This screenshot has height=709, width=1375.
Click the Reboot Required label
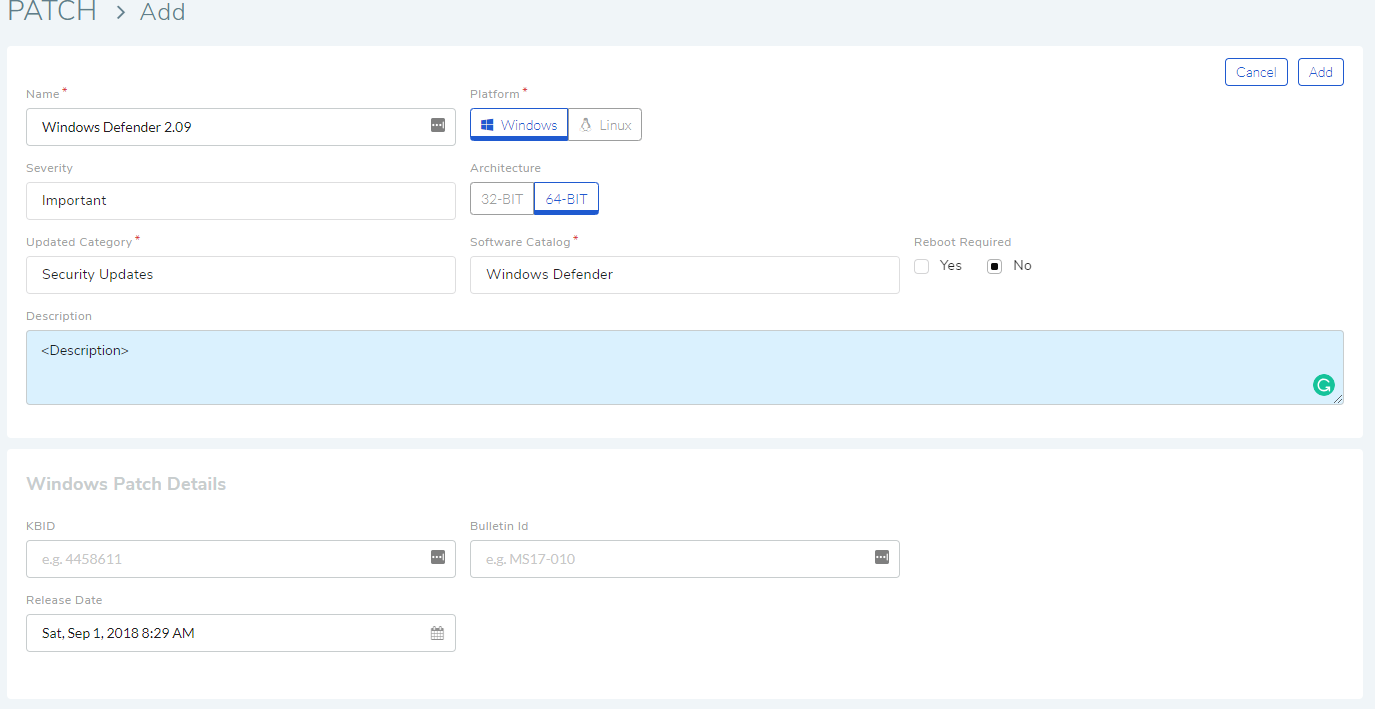coord(962,242)
